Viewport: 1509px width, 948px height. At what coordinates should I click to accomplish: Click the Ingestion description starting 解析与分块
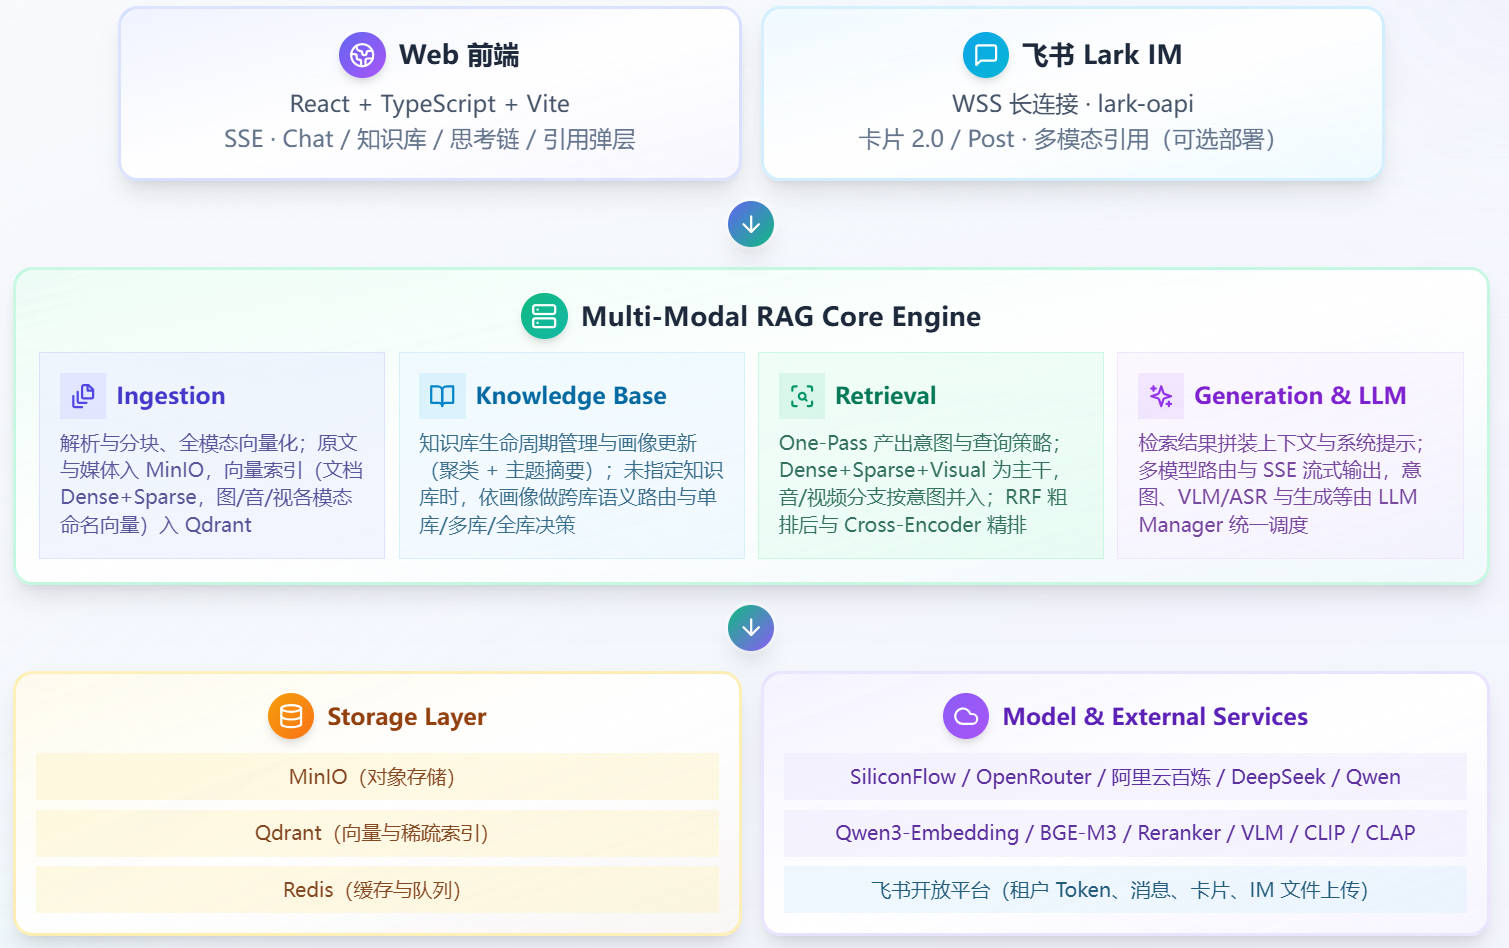point(212,484)
